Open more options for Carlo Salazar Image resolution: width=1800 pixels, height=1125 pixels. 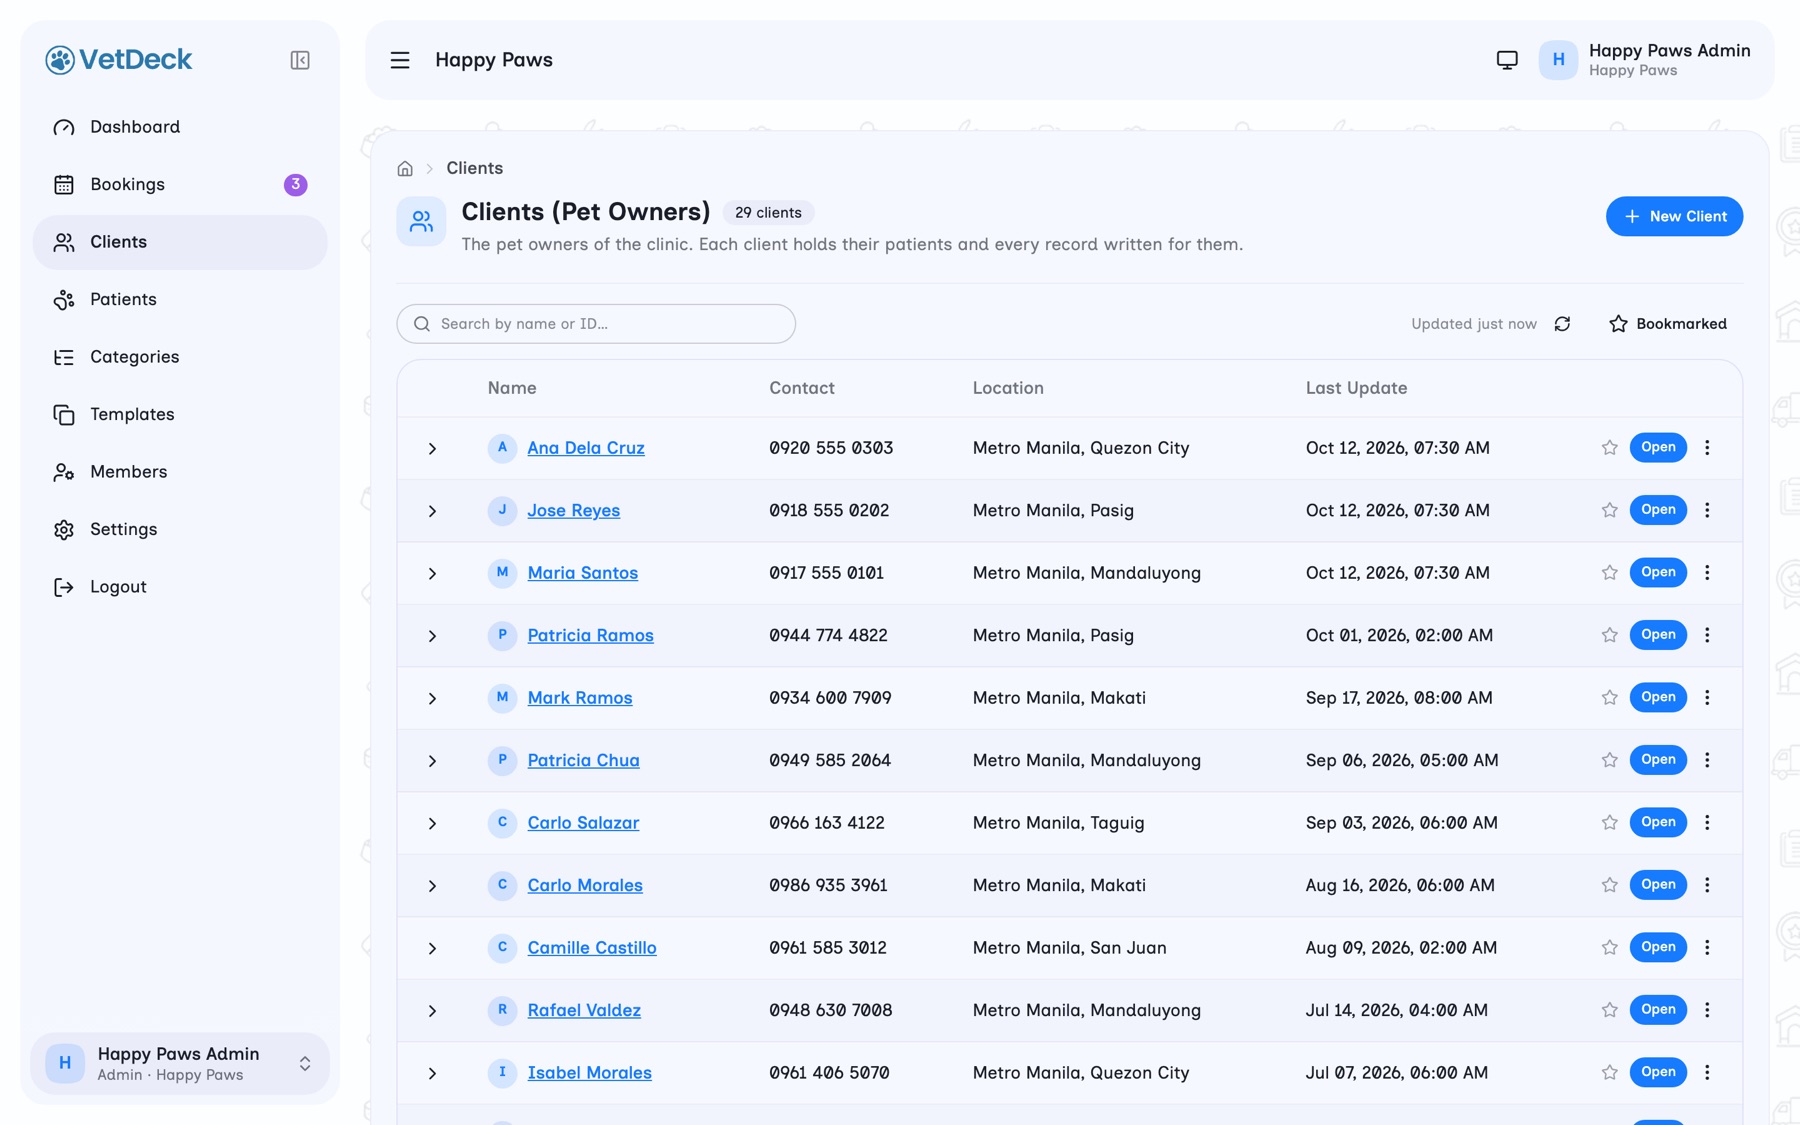1707,822
